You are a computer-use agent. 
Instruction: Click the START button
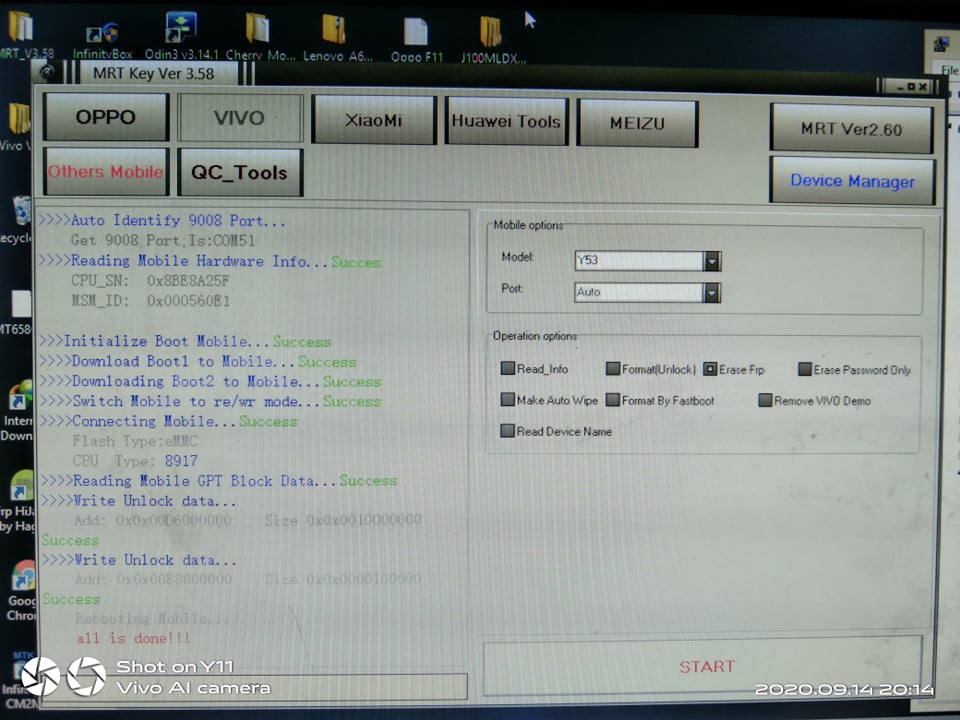point(703,666)
